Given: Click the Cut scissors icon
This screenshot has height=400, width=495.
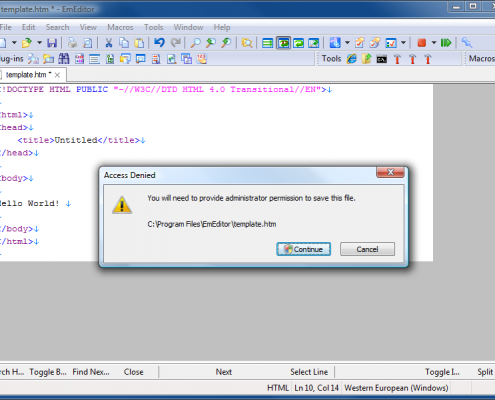Looking at the screenshot, I should click(109, 43).
